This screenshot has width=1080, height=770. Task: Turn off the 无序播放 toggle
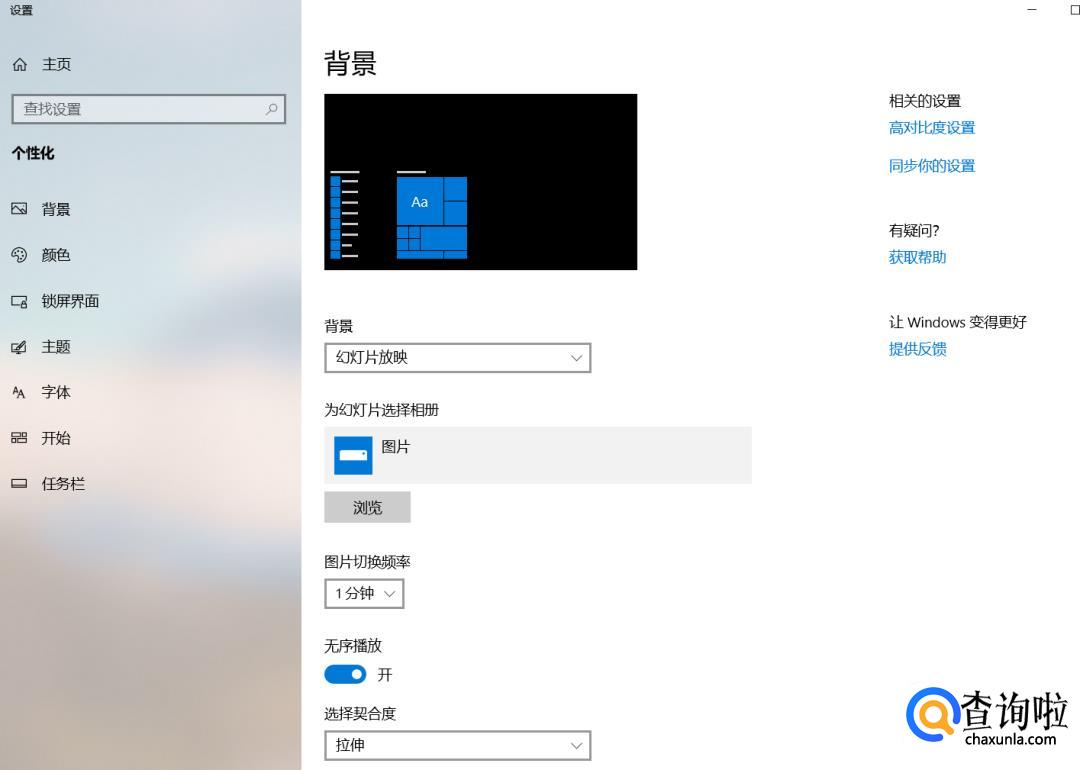[x=345, y=674]
